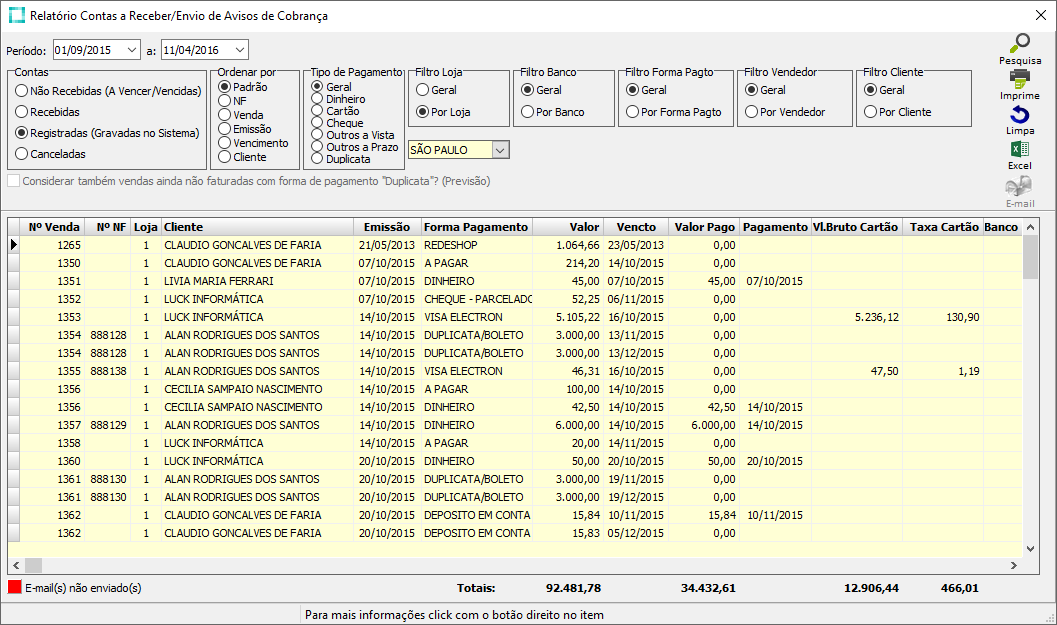
Task: Sort by the Cliente column header
Action: (257, 227)
